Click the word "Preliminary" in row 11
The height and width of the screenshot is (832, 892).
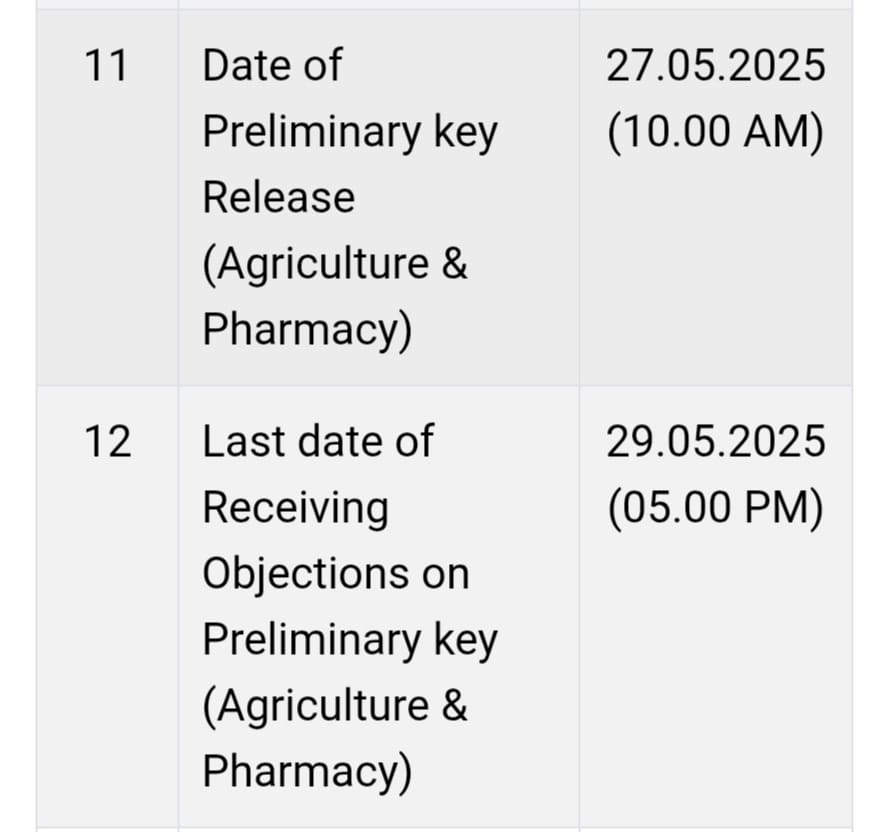point(311,132)
